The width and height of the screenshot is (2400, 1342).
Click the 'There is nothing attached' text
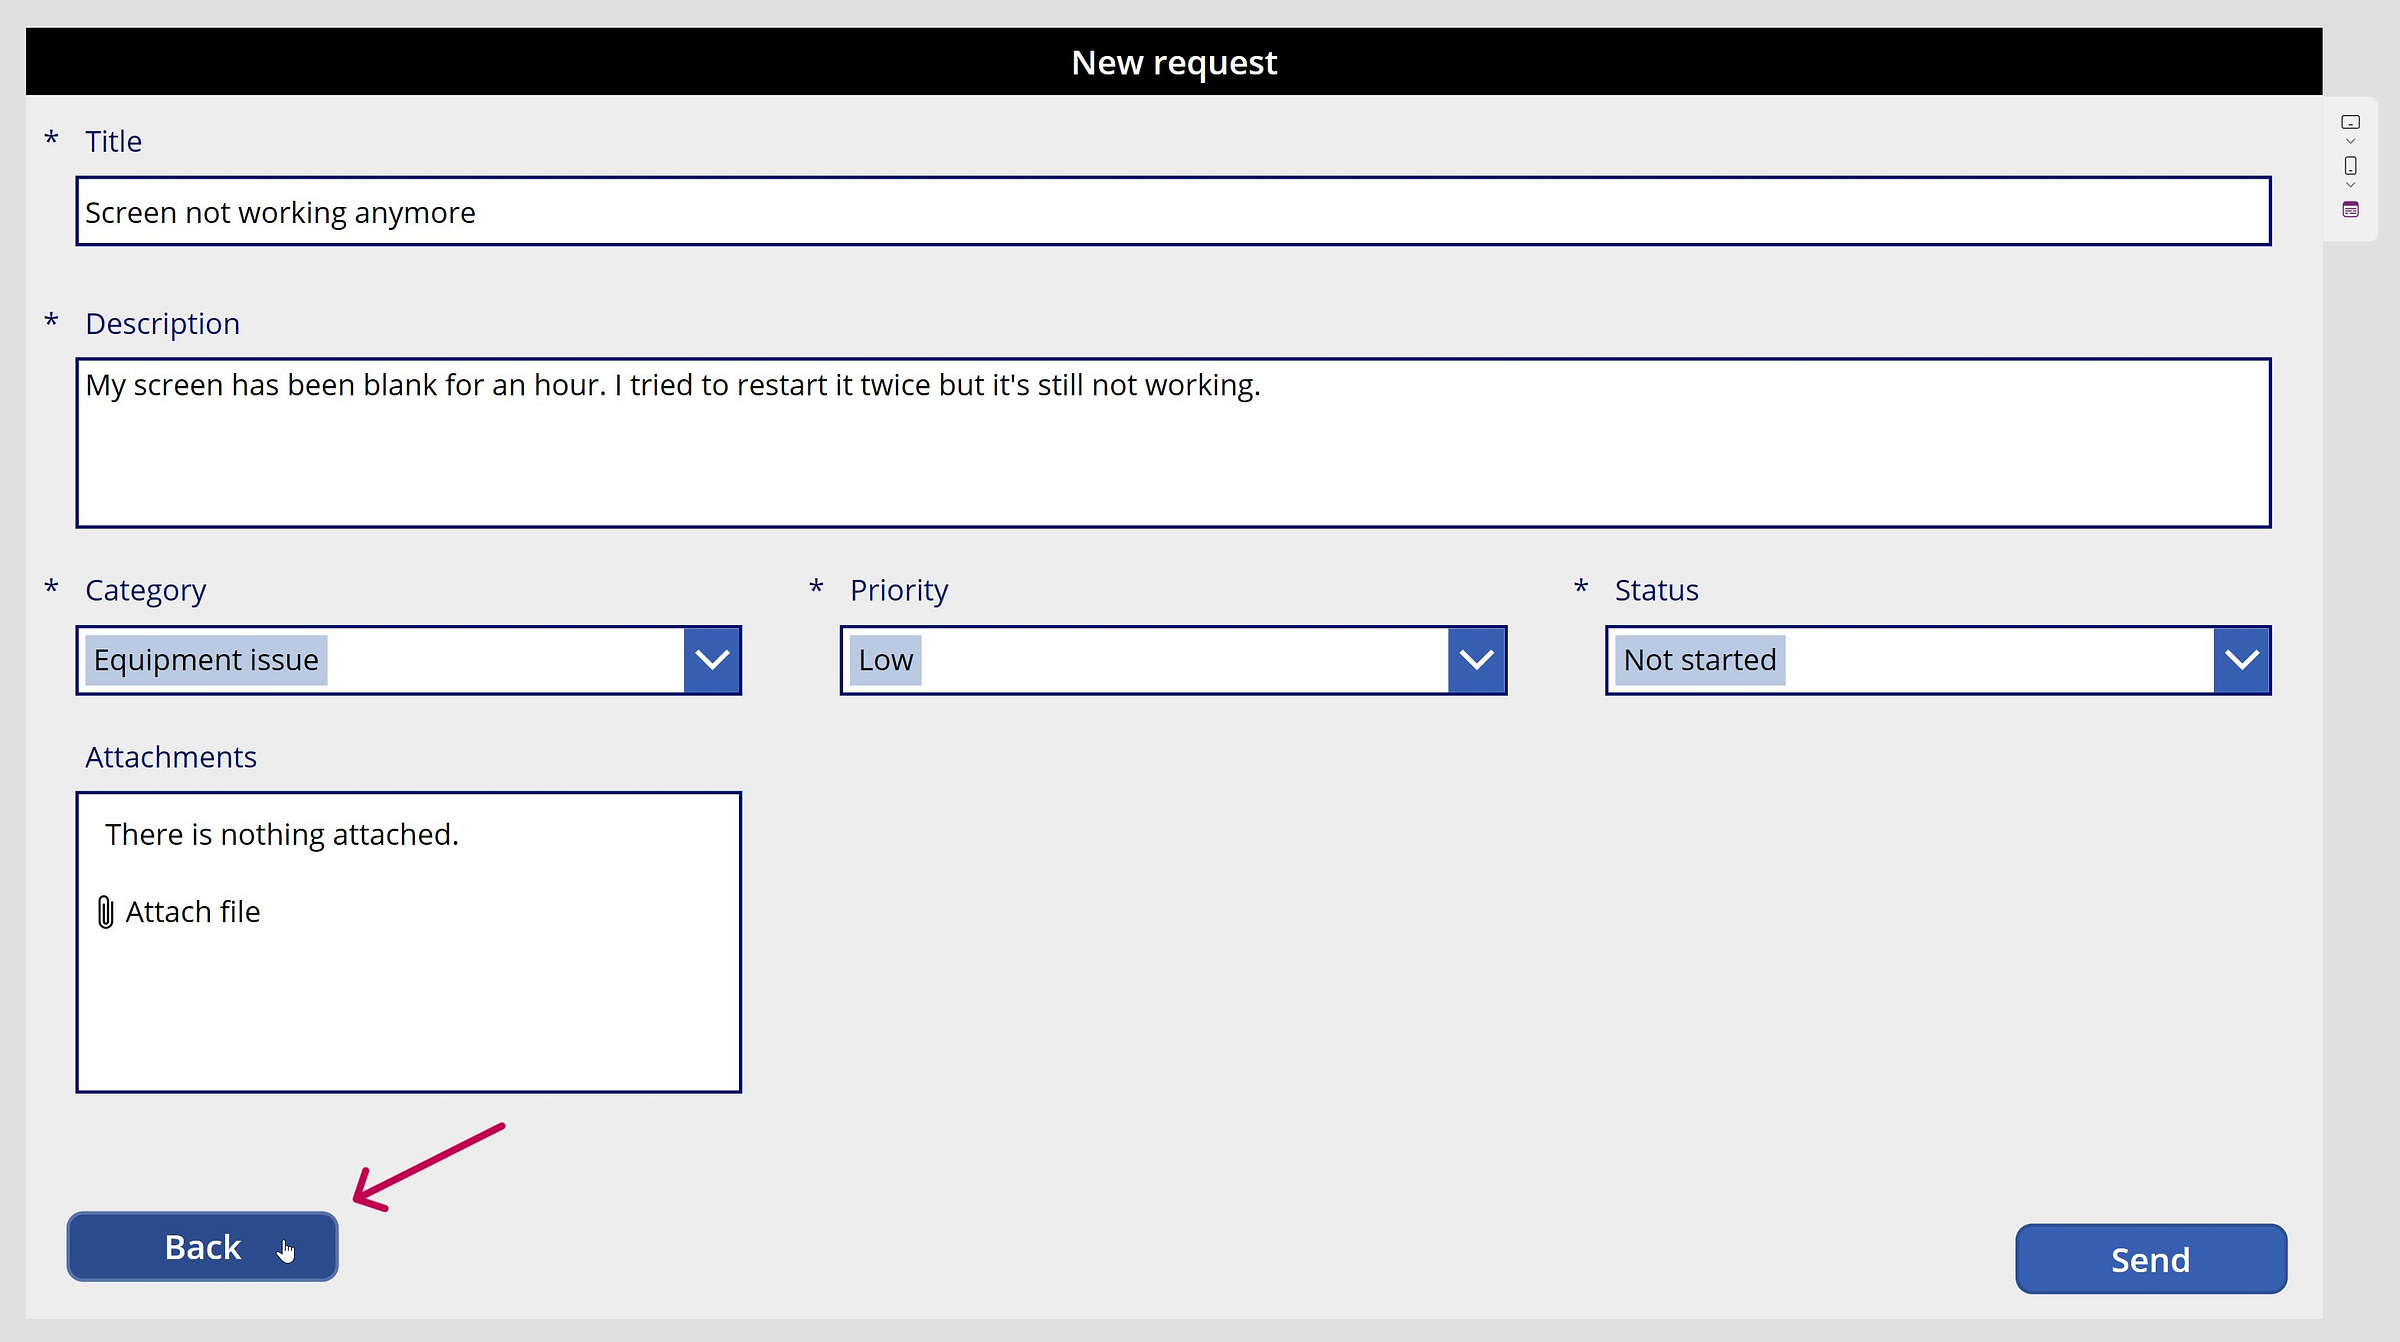[281, 834]
